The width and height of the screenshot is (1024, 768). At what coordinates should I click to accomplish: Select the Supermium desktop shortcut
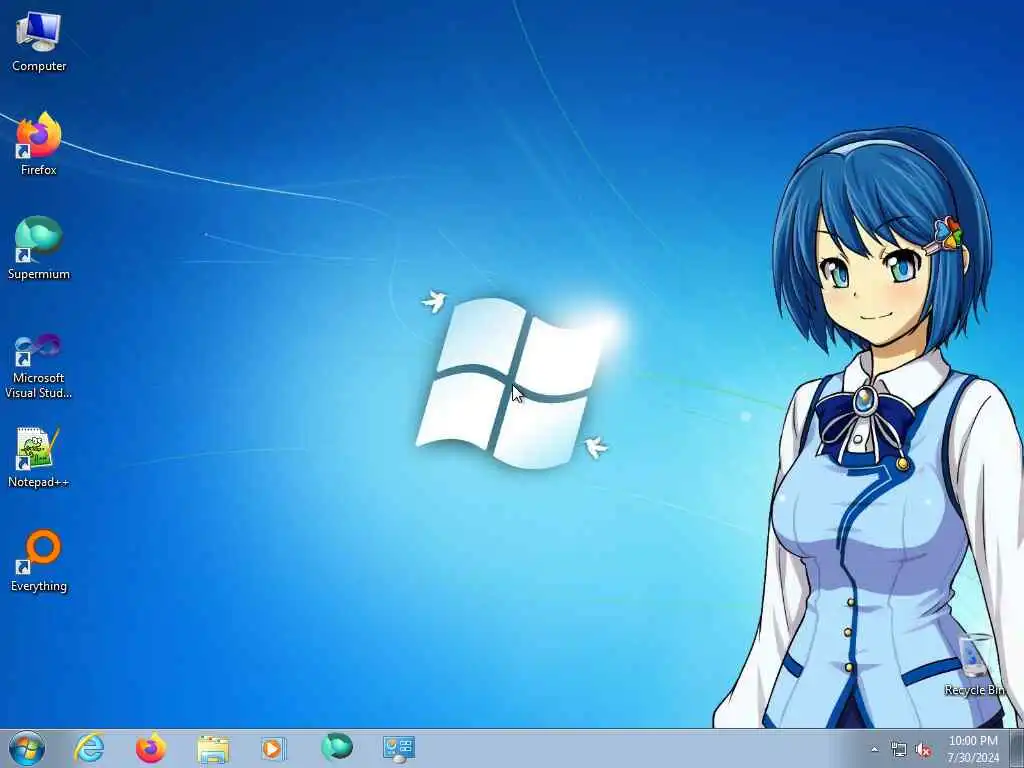pyautogui.click(x=39, y=248)
